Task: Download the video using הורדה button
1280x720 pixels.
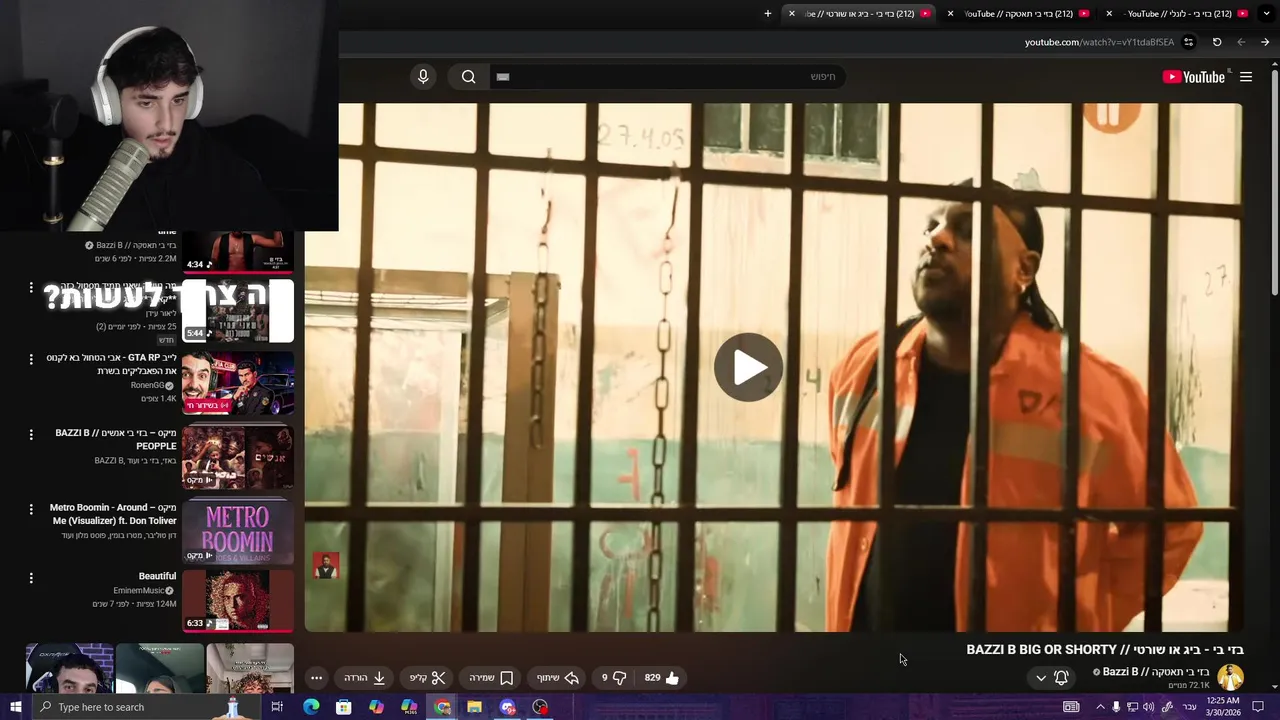Action: (365, 678)
